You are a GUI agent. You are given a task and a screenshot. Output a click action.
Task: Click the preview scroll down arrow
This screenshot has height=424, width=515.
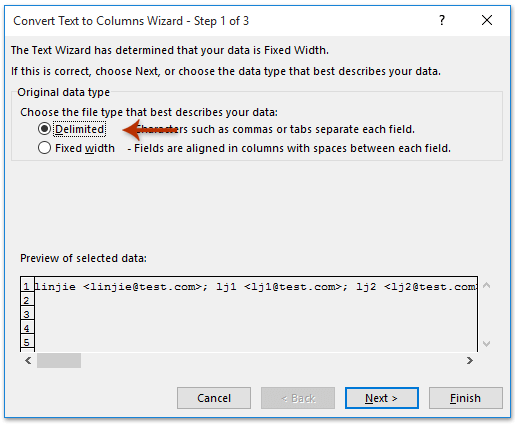click(486, 344)
